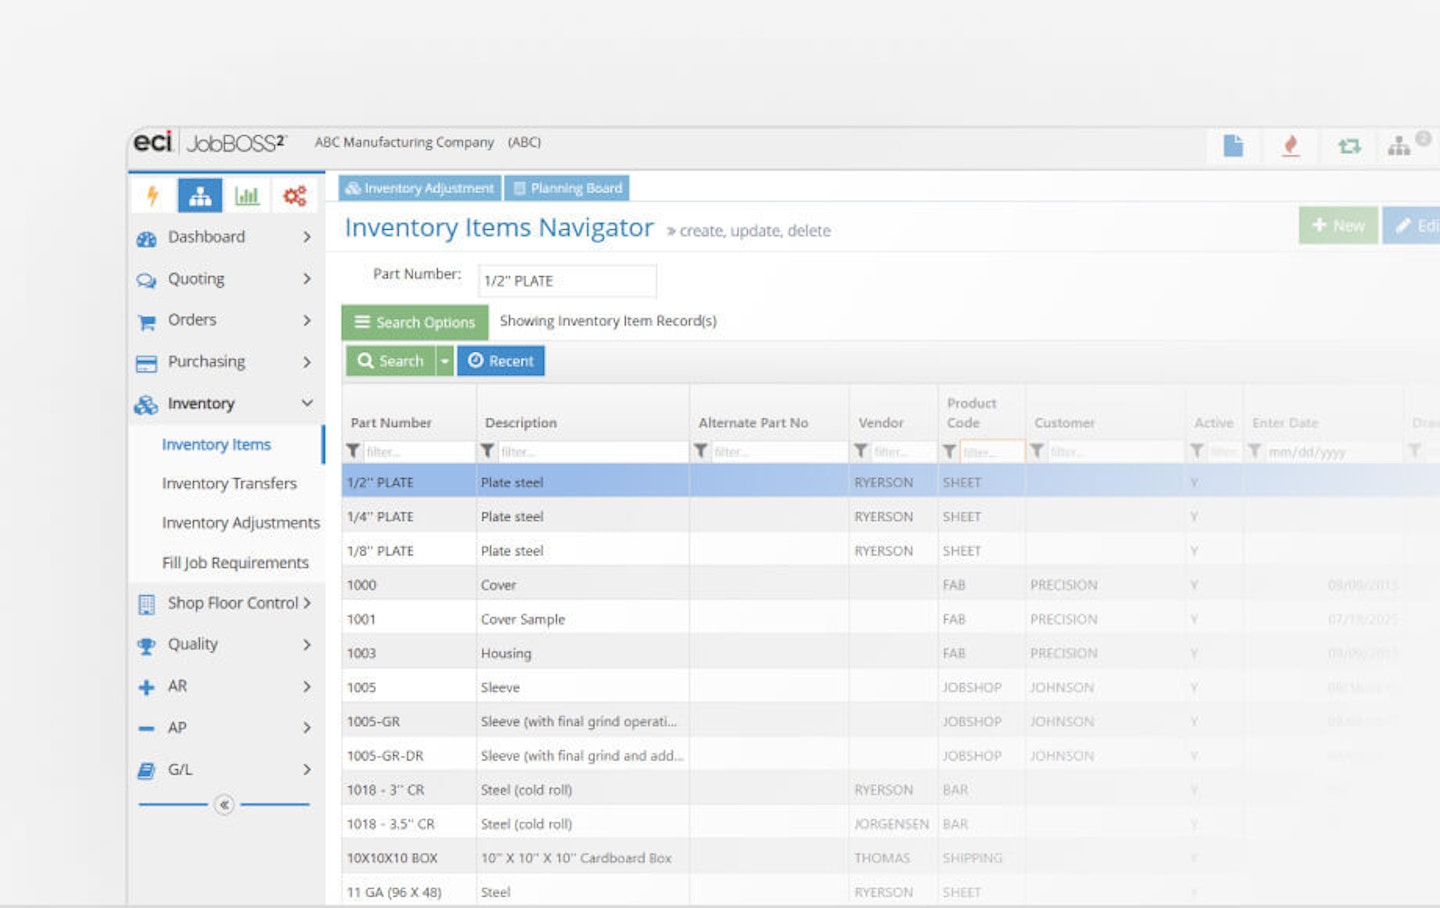Click the Quality trophy icon
1440x908 pixels.
click(146, 646)
